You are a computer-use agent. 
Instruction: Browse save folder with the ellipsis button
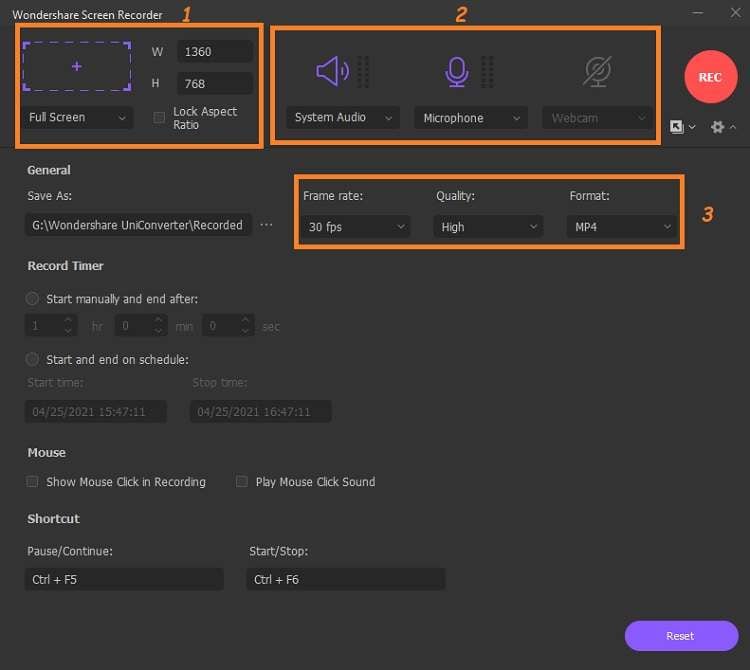(x=266, y=225)
